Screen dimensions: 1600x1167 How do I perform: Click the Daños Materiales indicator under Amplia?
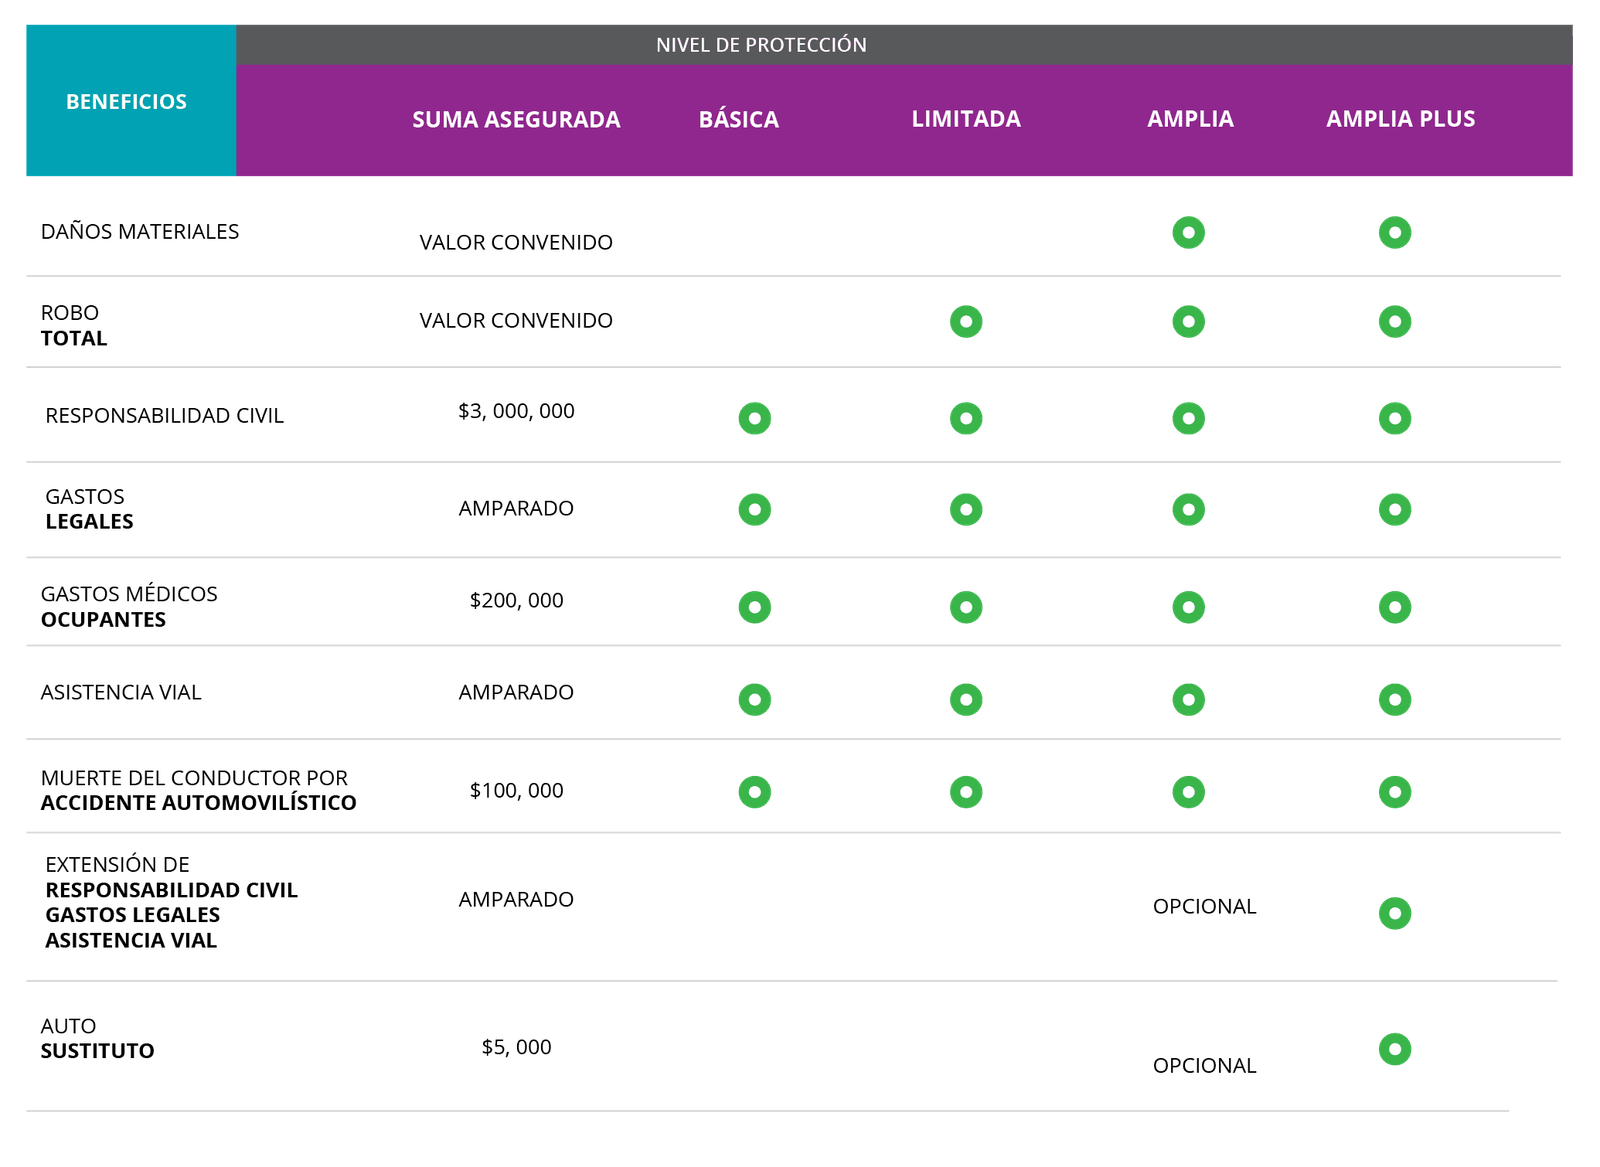tap(1188, 233)
